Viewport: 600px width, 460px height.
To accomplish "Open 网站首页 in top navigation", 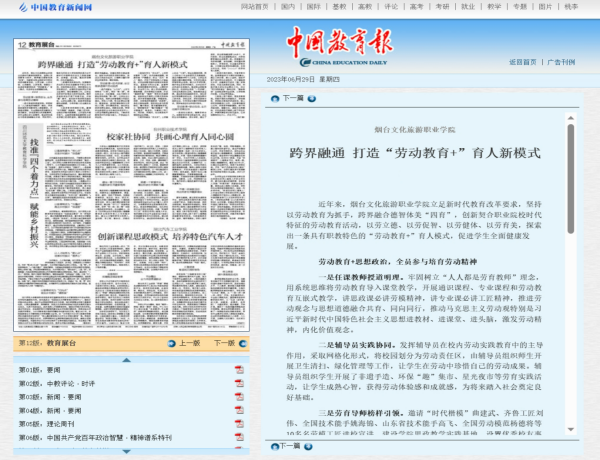I will coord(254,7).
